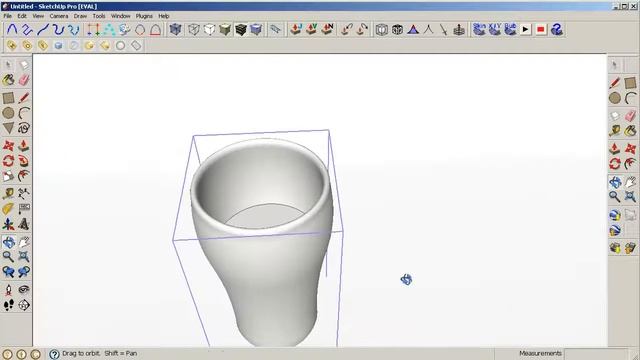Select the Push/Pull tool in left toolbar
Image resolution: width=640 pixels, height=360 pixels.
coord(24,145)
